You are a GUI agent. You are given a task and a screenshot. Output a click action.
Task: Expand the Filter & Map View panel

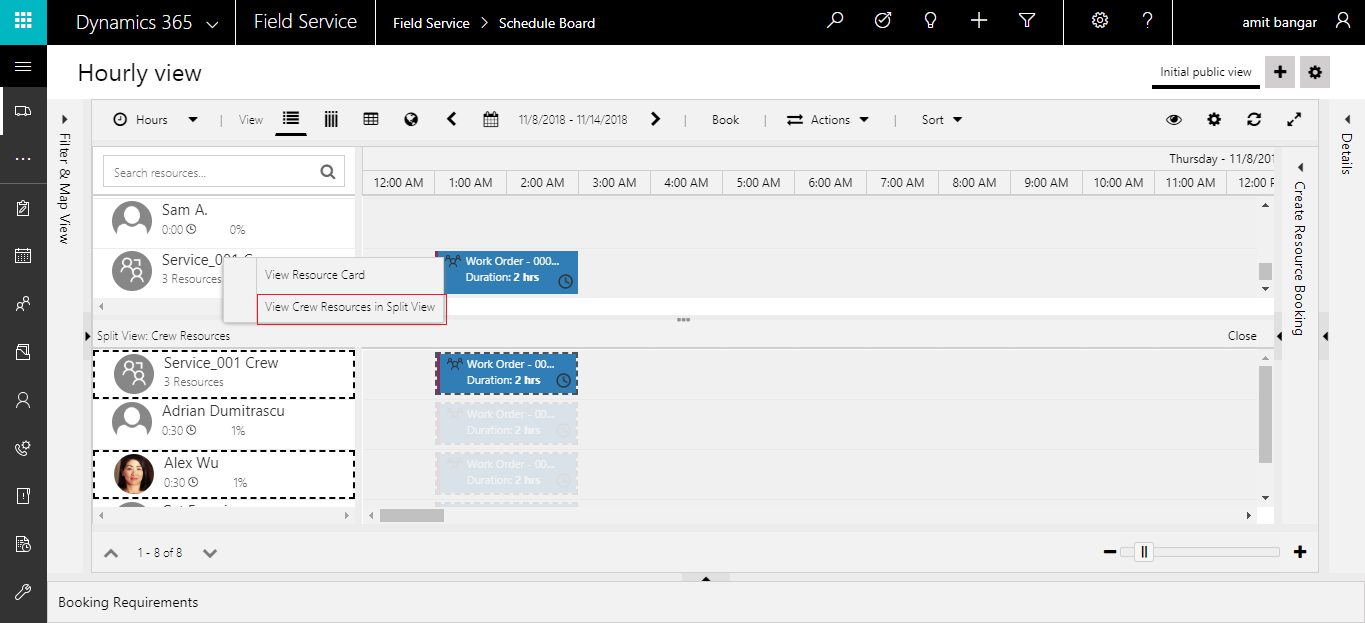[64, 119]
